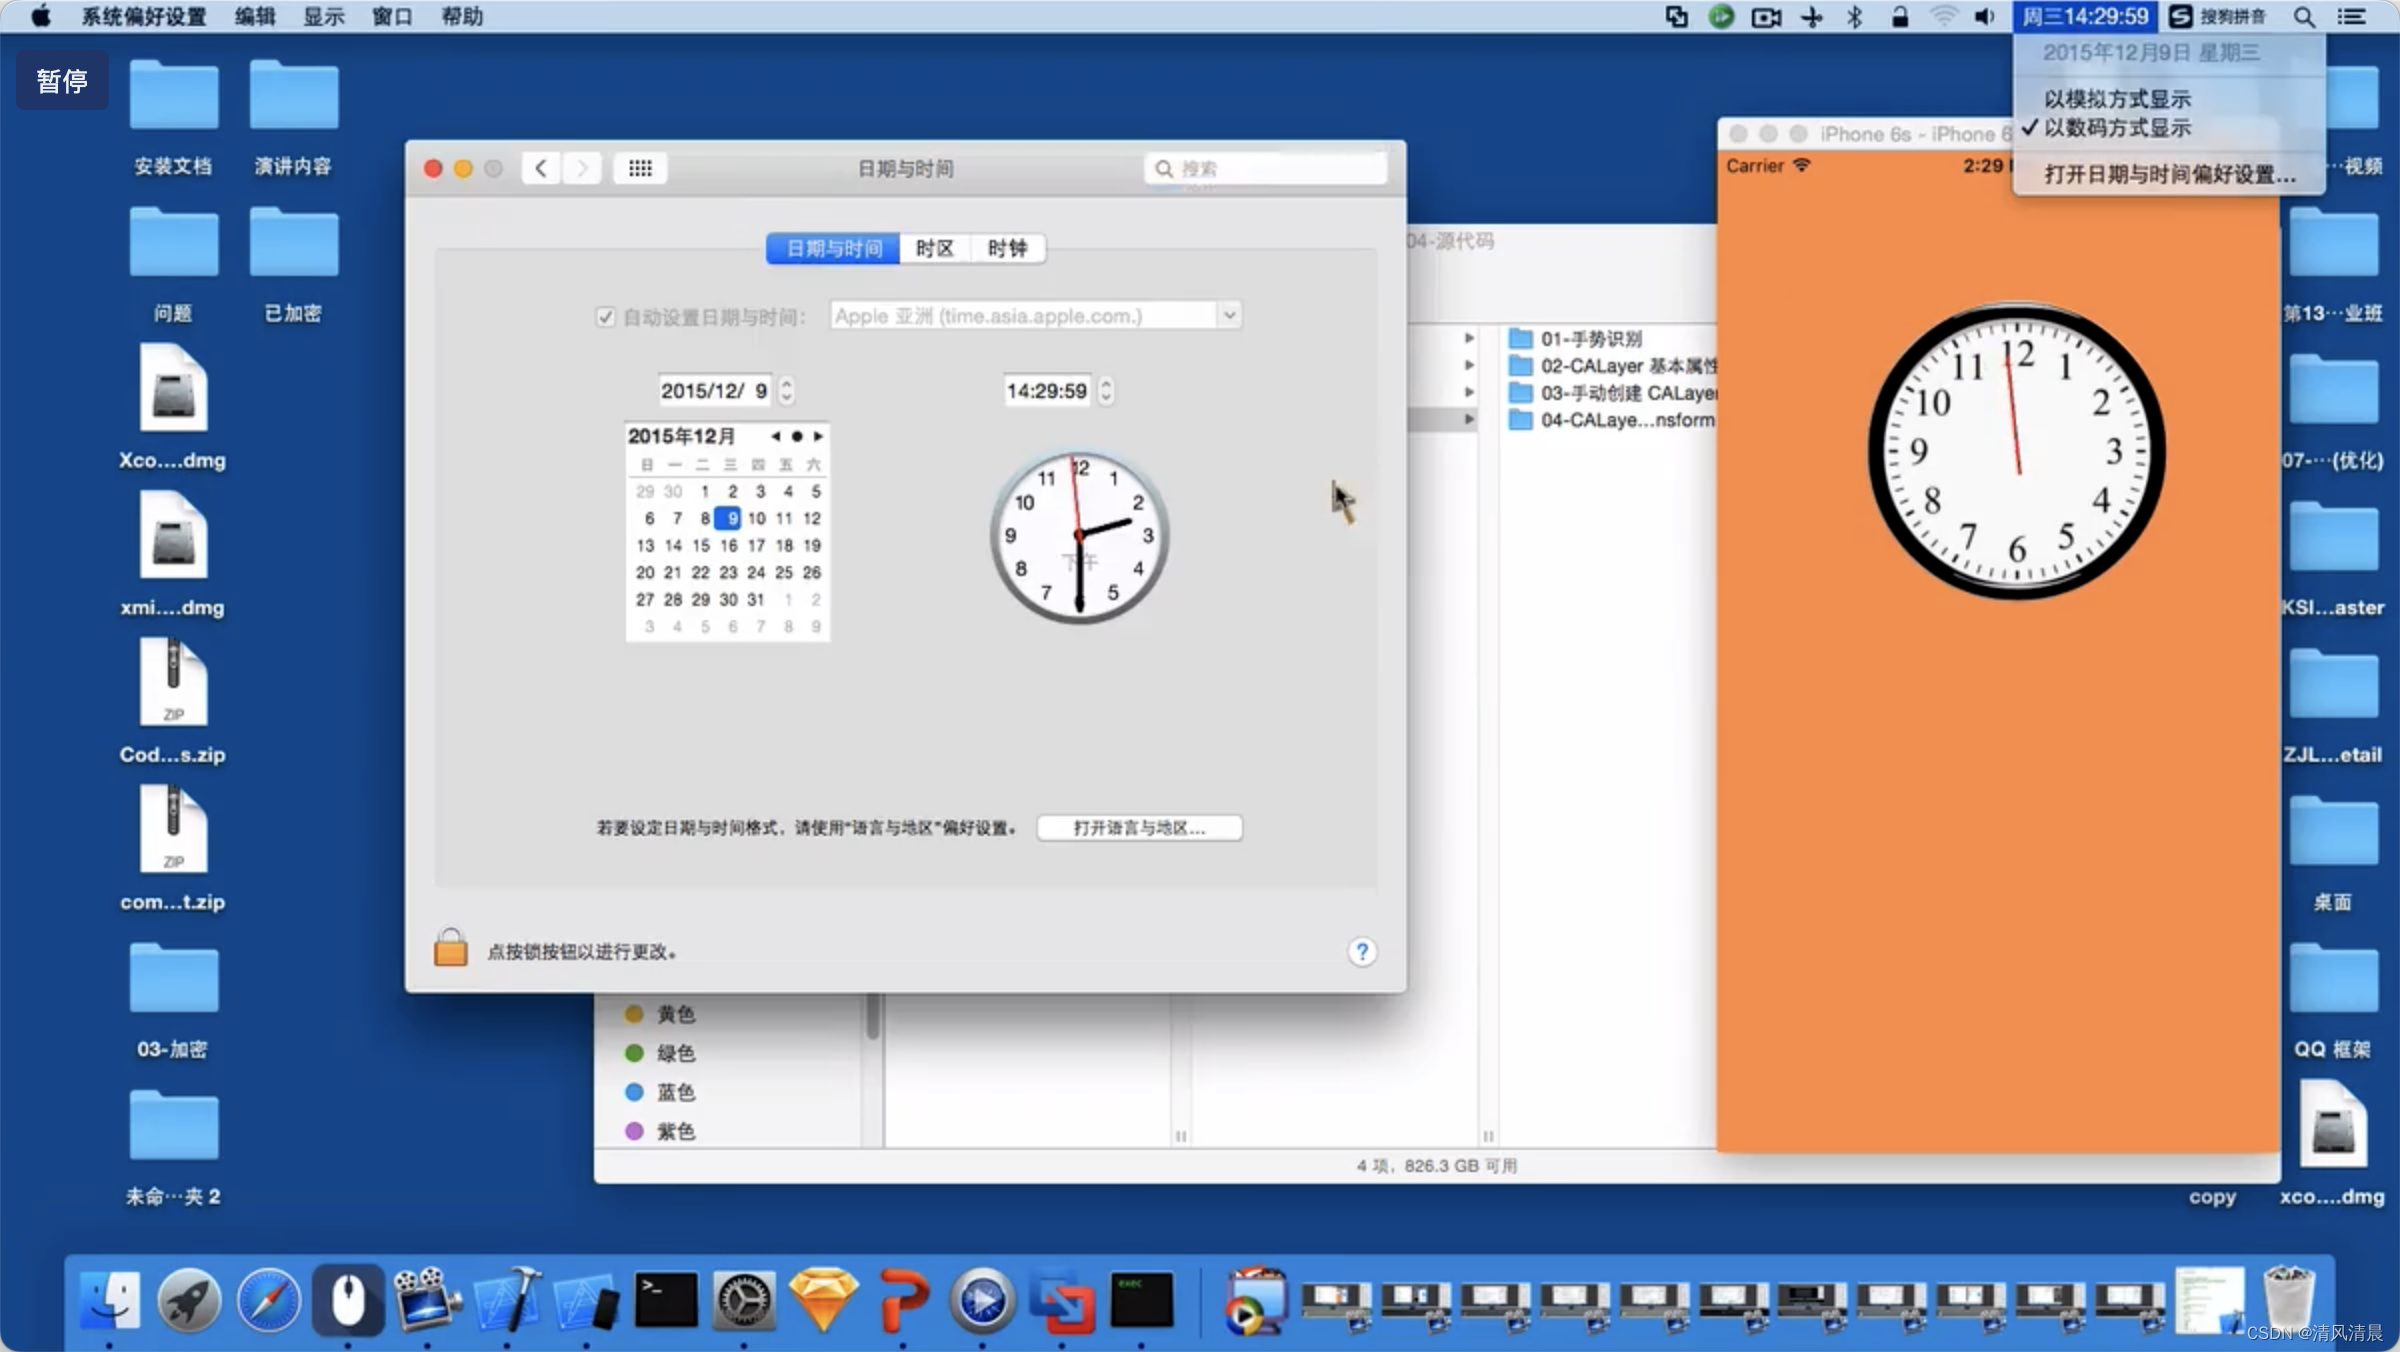The image size is (2400, 1352).
Task: Choose 打开日期与时间偏好设置
Action: click(2169, 174)
